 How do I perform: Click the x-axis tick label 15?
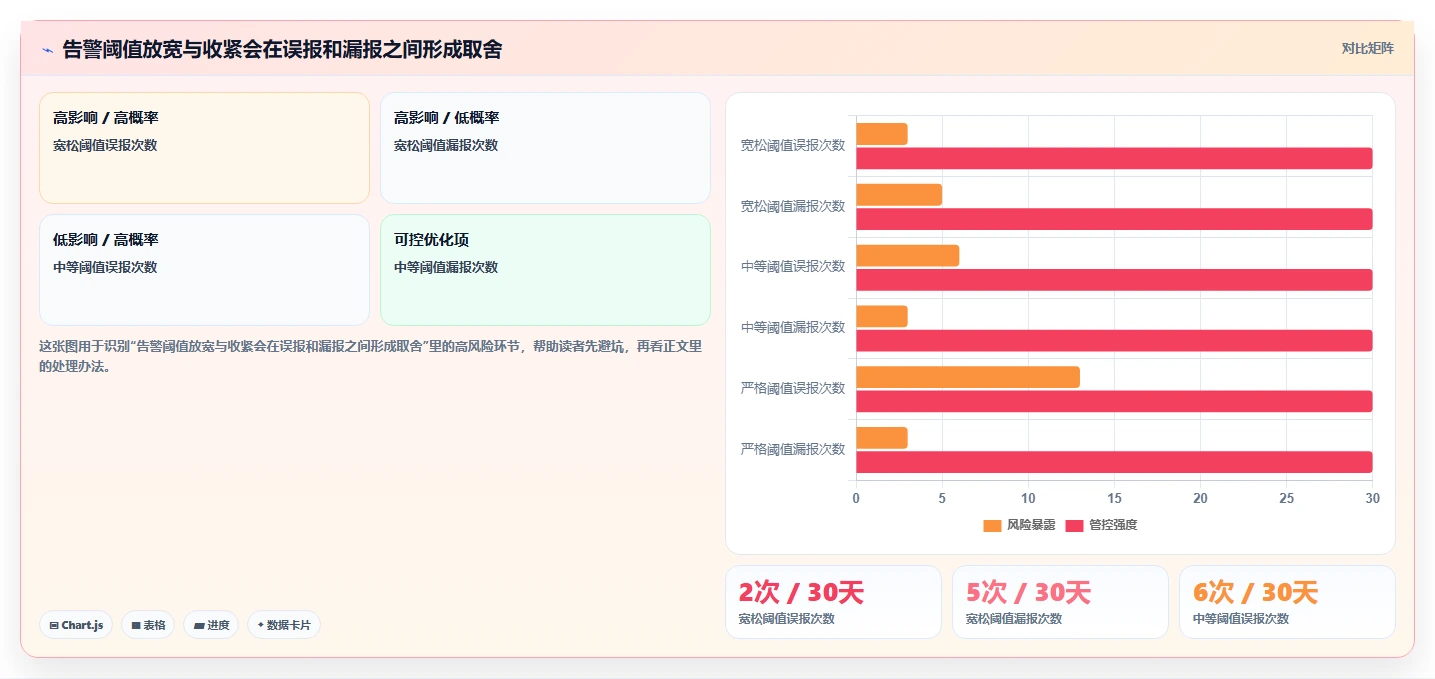coord(1114,498)
